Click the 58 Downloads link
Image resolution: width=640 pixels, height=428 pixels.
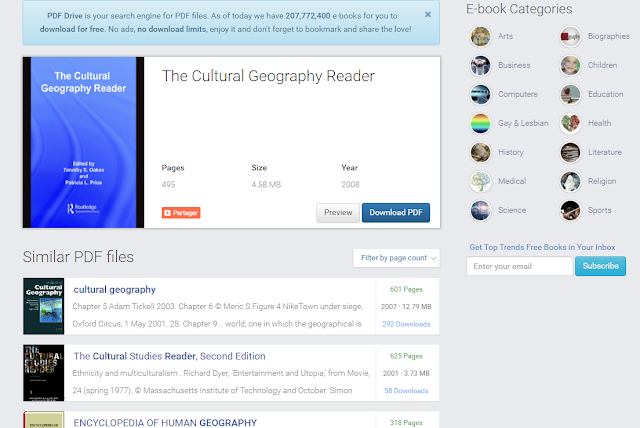pos(406,390)
